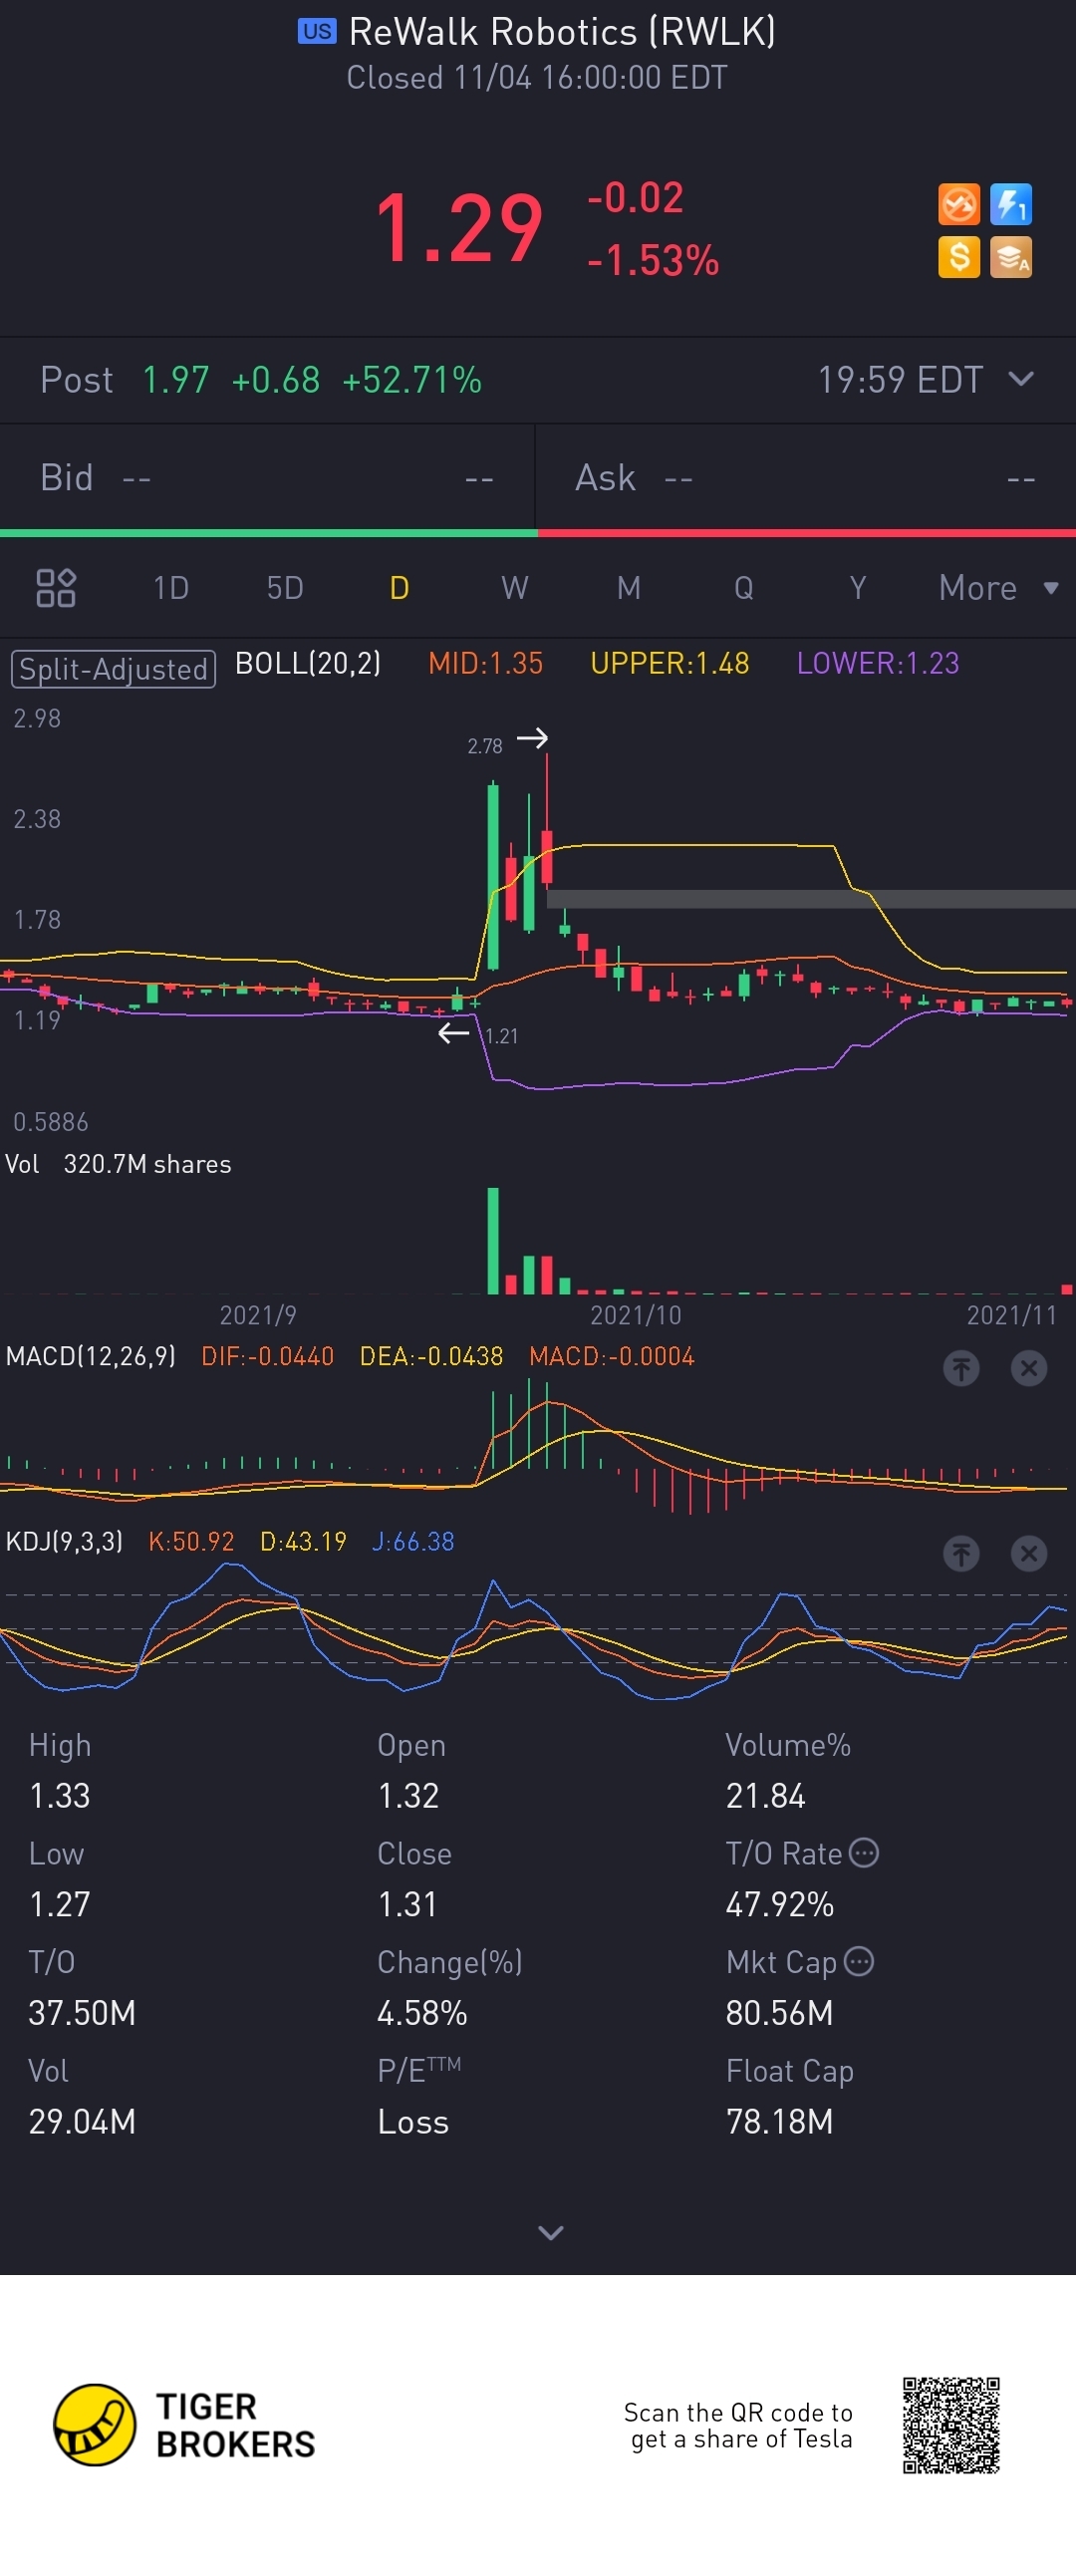Tap the Volume% value 21.84
1076x2576 pixels.
766,1796
